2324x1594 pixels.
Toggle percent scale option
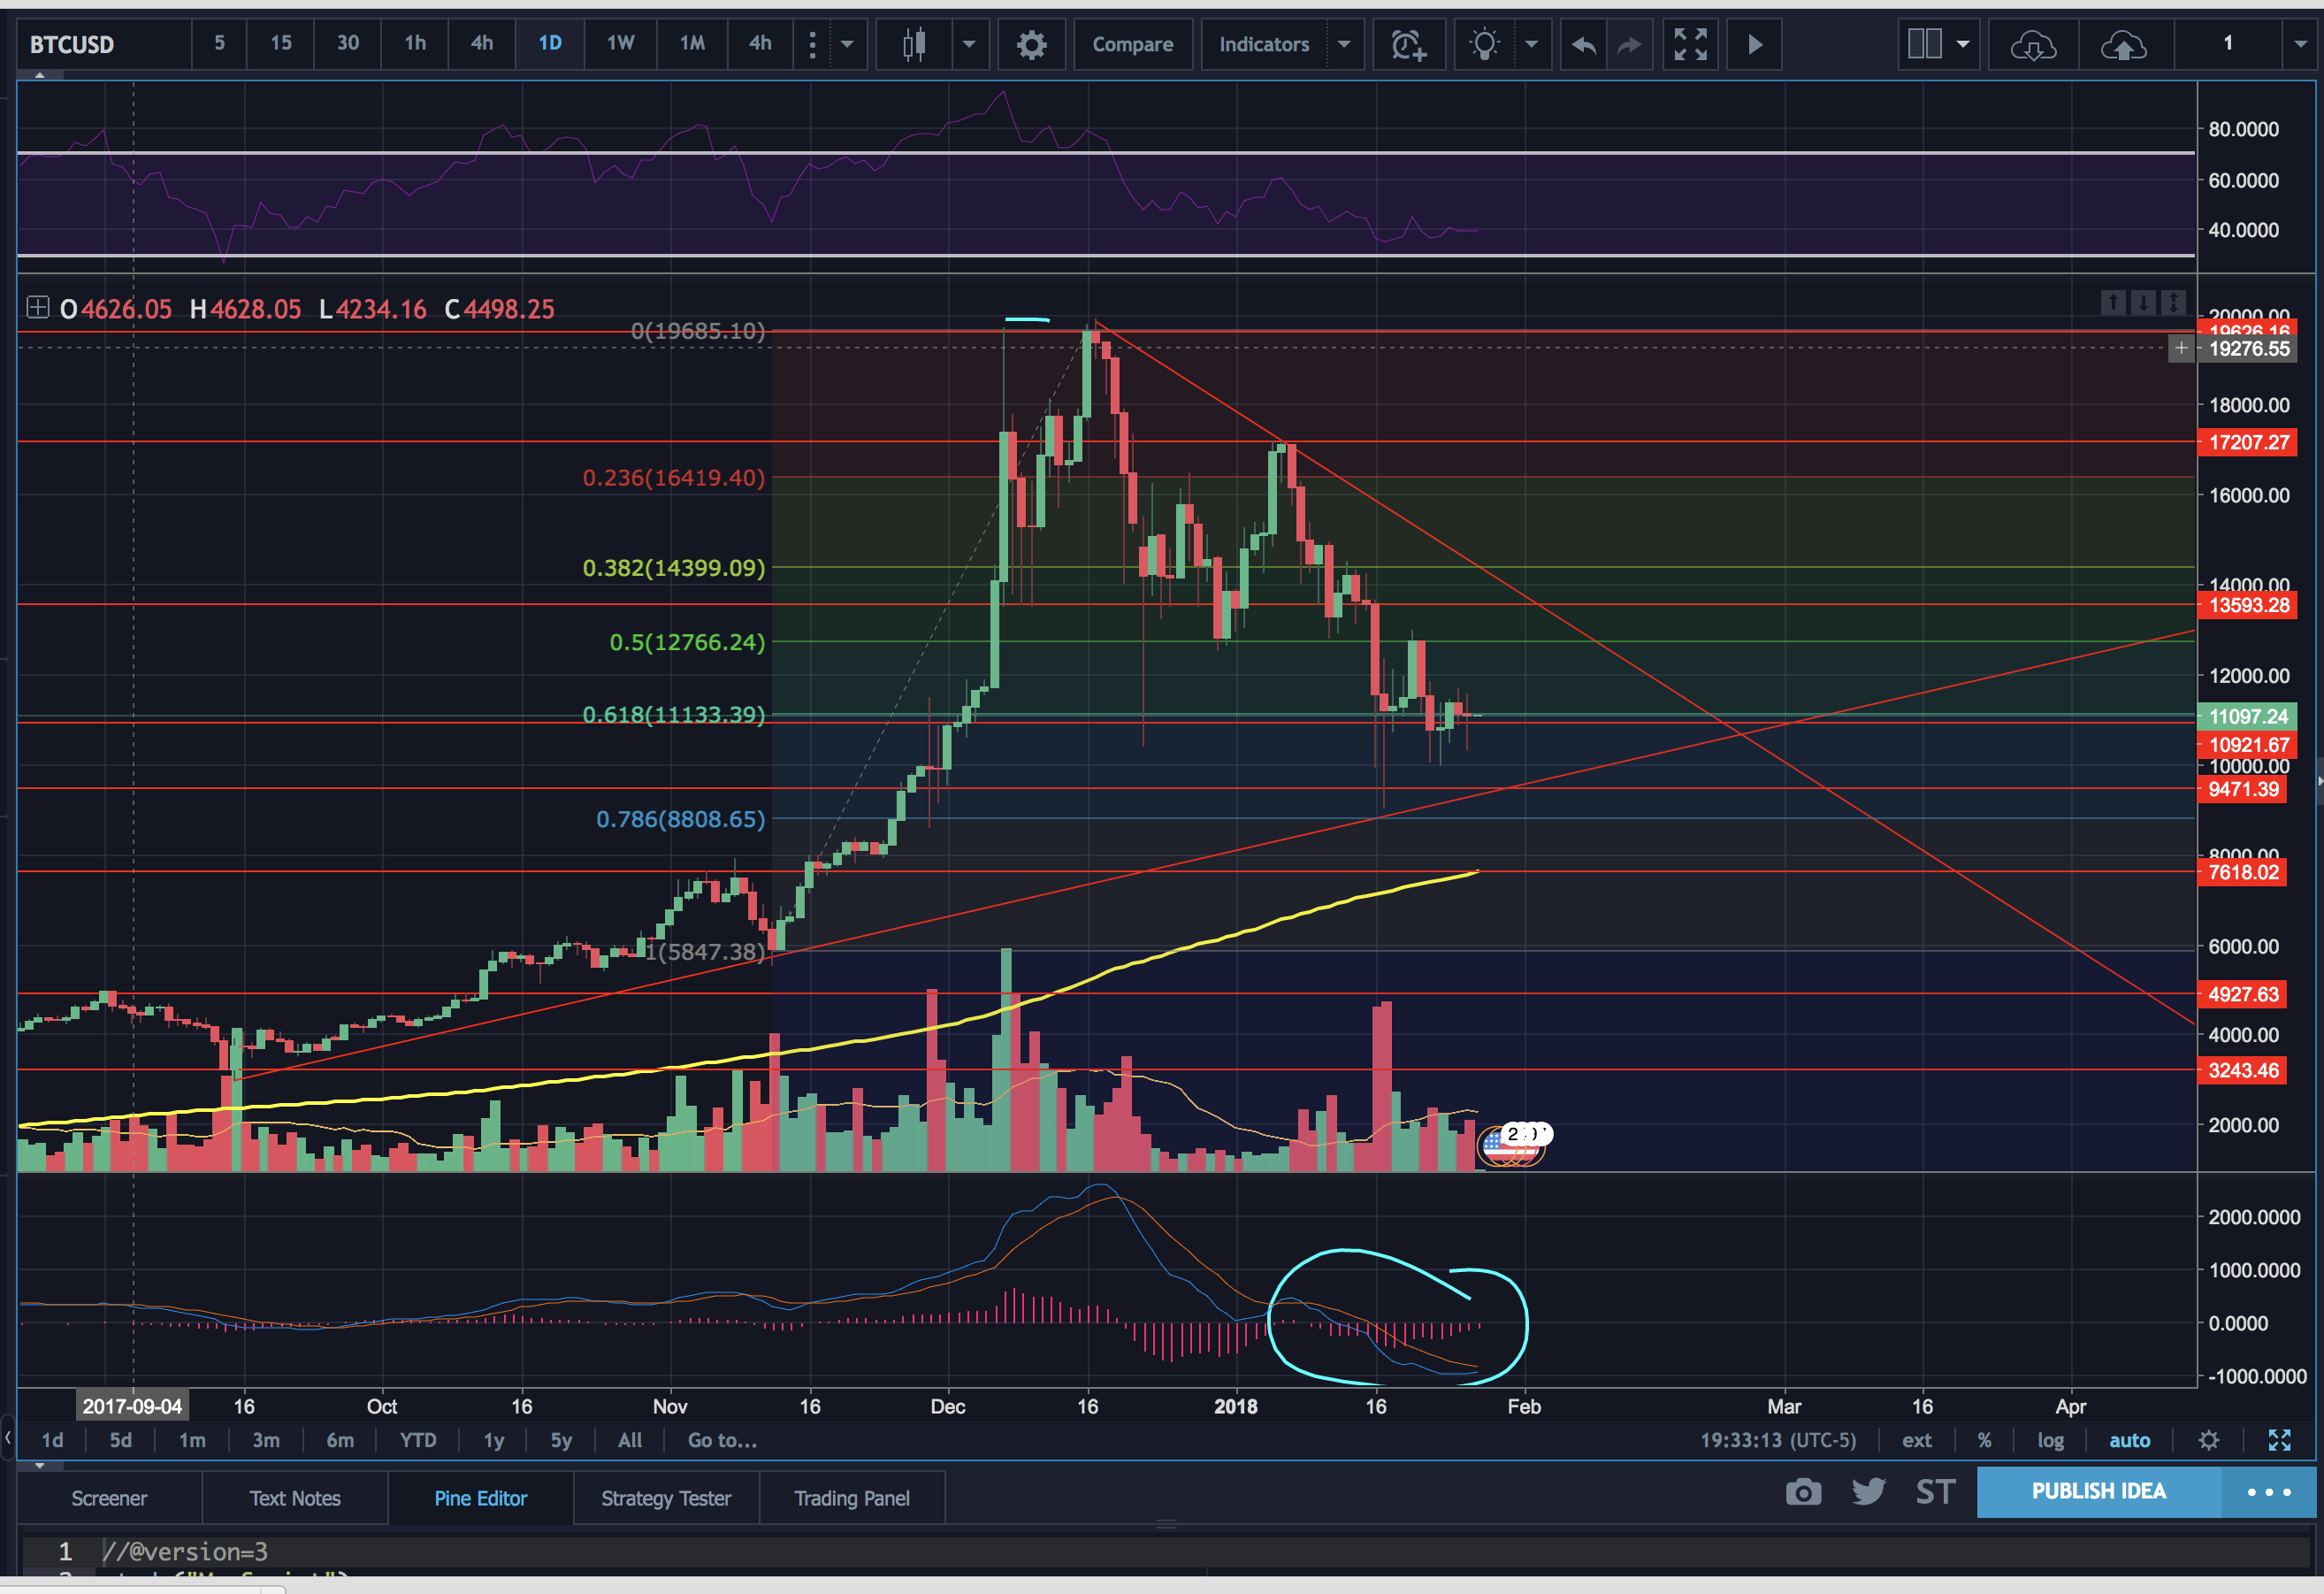[x=1984, y=1440]
